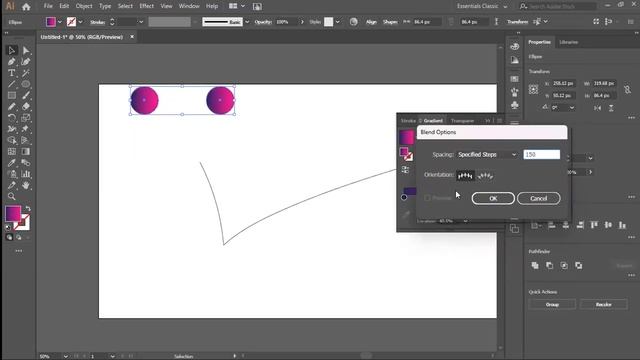640x360 pixels.
Task: Open the Object menu
Action: click(x=84, y=6)
